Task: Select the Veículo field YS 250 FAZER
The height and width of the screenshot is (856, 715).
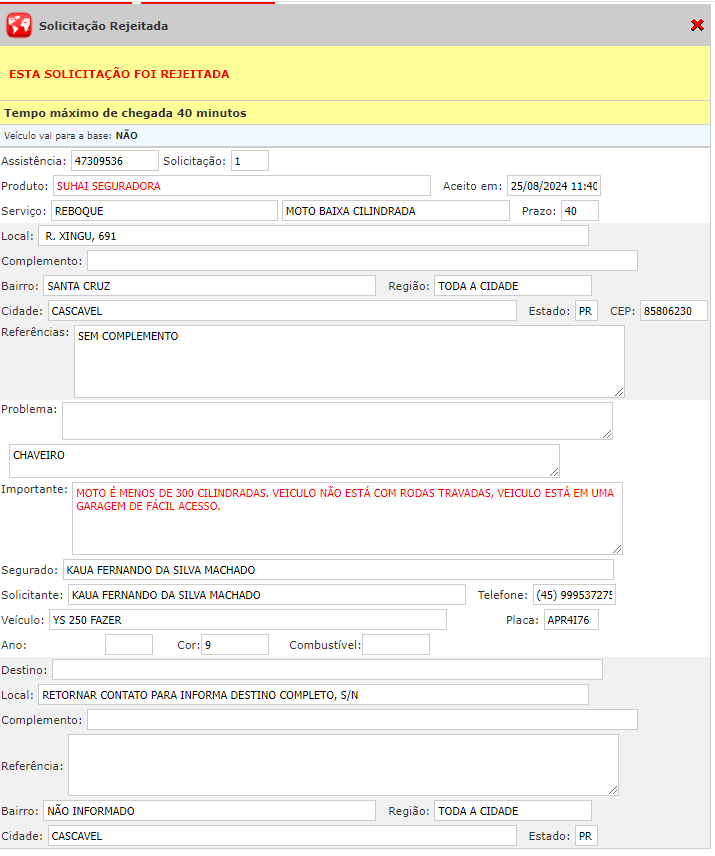Action: pos(248,620)
